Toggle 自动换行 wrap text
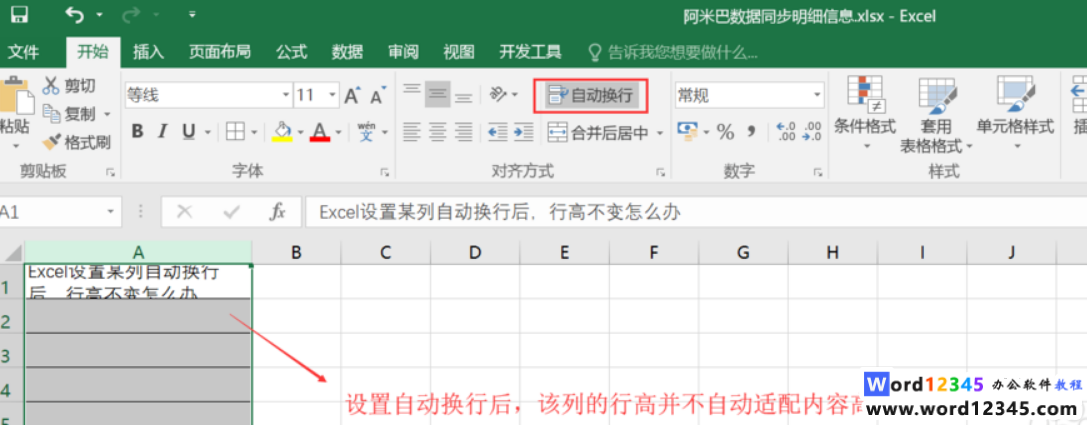The height and width of the screenshot is (425, 1087). [591, 95]
